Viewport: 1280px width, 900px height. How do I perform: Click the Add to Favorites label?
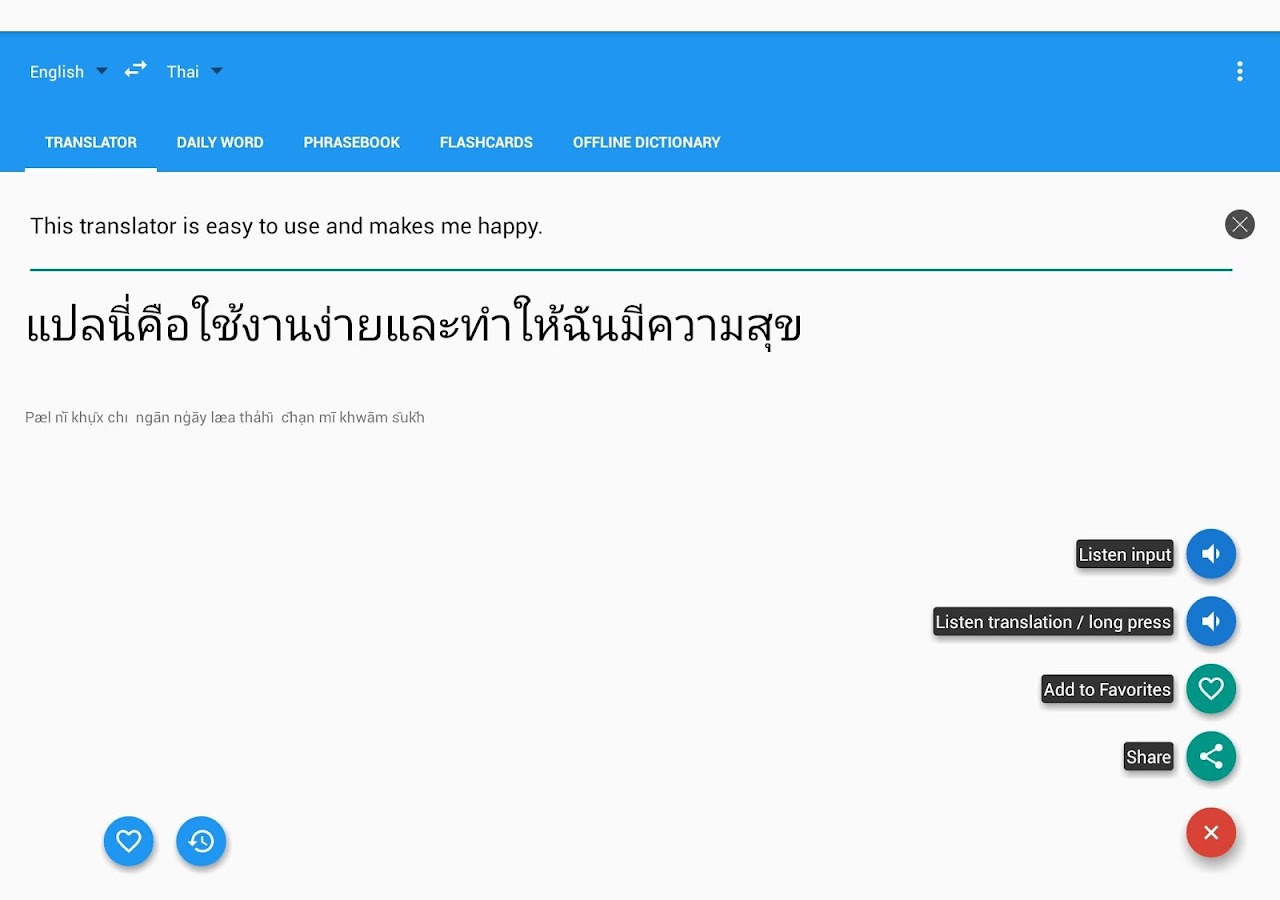pos(1107,690)
